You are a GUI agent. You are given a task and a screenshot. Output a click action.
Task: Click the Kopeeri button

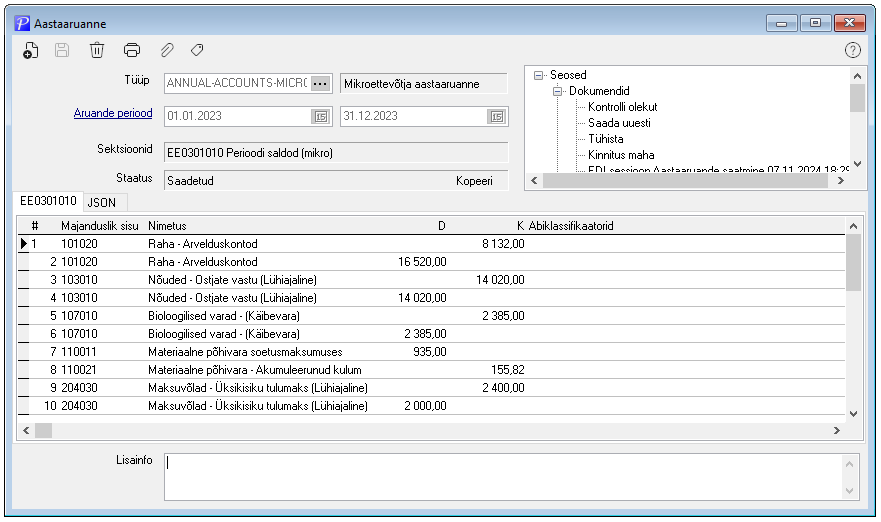coord(474,181)
